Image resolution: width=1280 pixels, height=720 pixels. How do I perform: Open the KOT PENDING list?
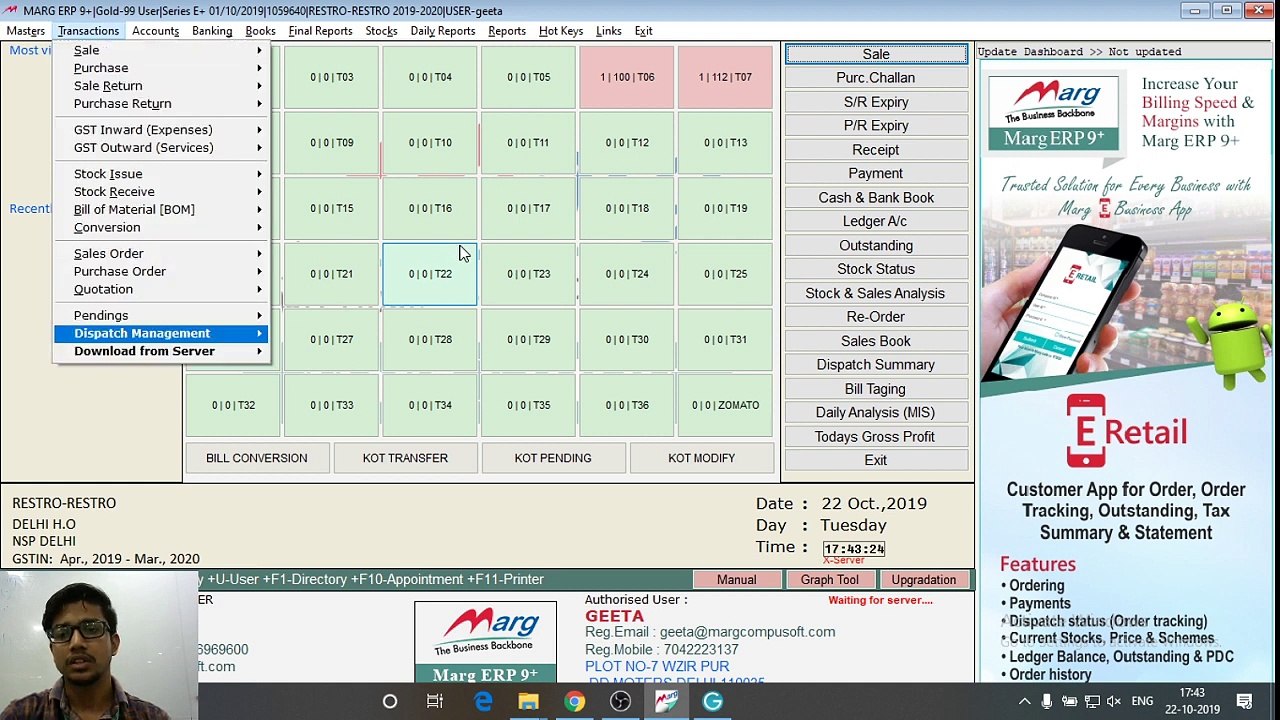pos(553,458)
